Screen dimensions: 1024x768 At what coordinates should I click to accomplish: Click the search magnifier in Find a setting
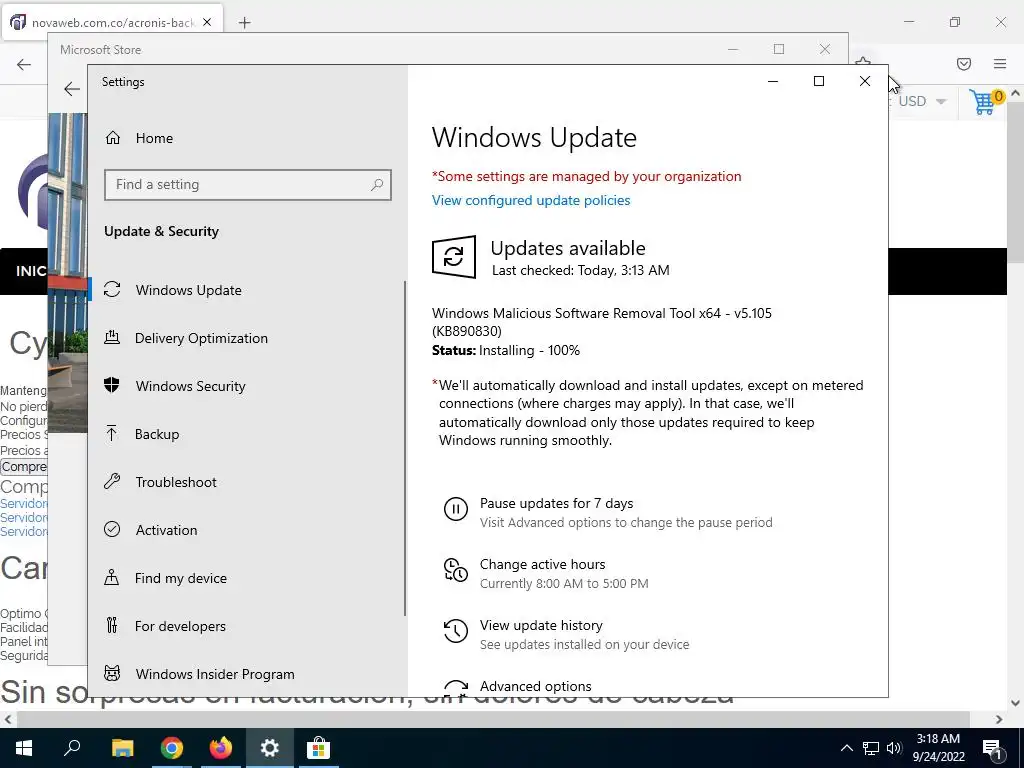377,185
